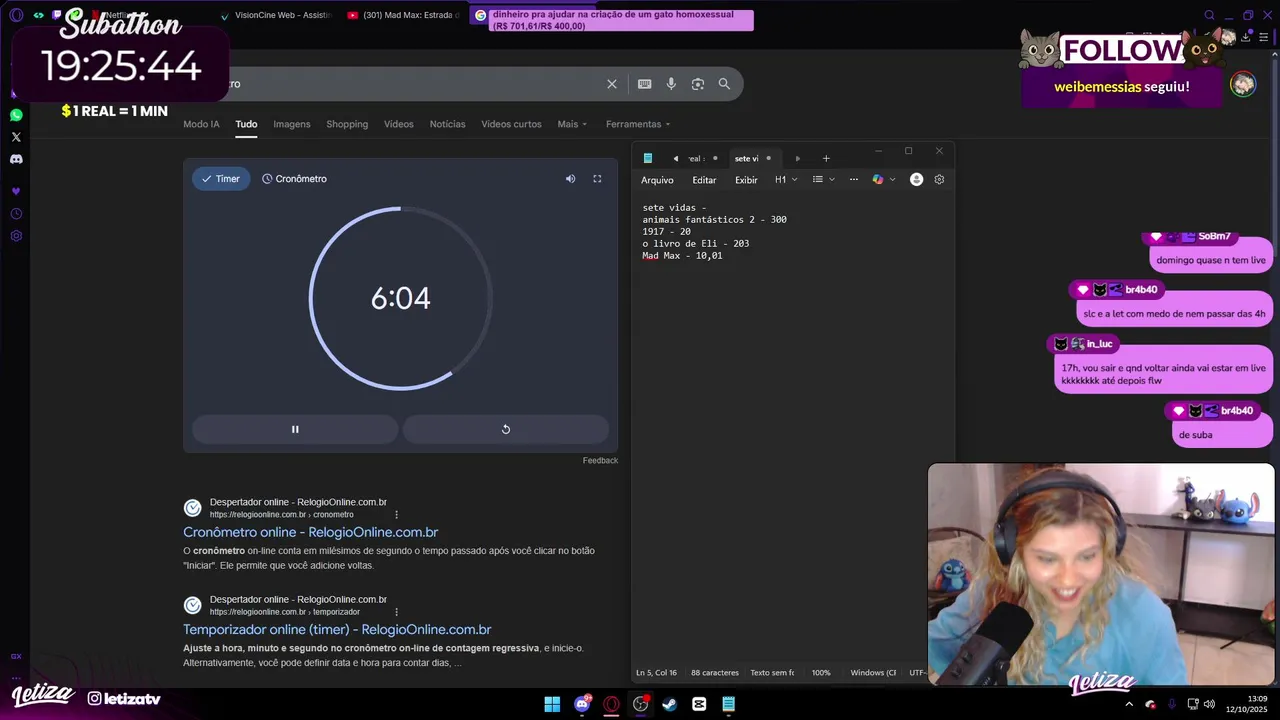The width and height of the screenshot is (1280, 720).
Task: Open the Windows Start menu
Action: pyautogui.click(x=552, y=704)
